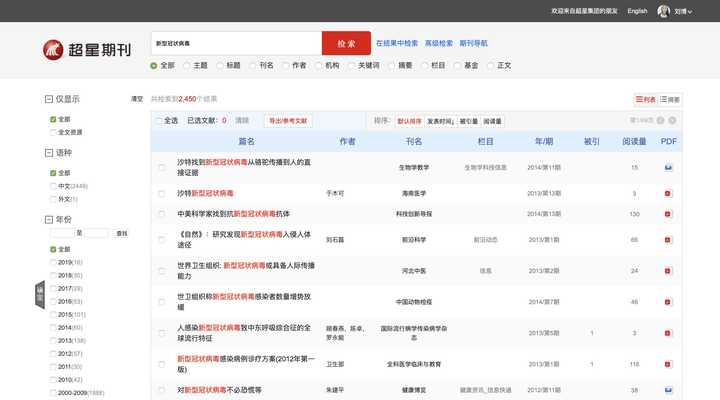
Task: Collapse the 语种 language section
Action: 49,153
